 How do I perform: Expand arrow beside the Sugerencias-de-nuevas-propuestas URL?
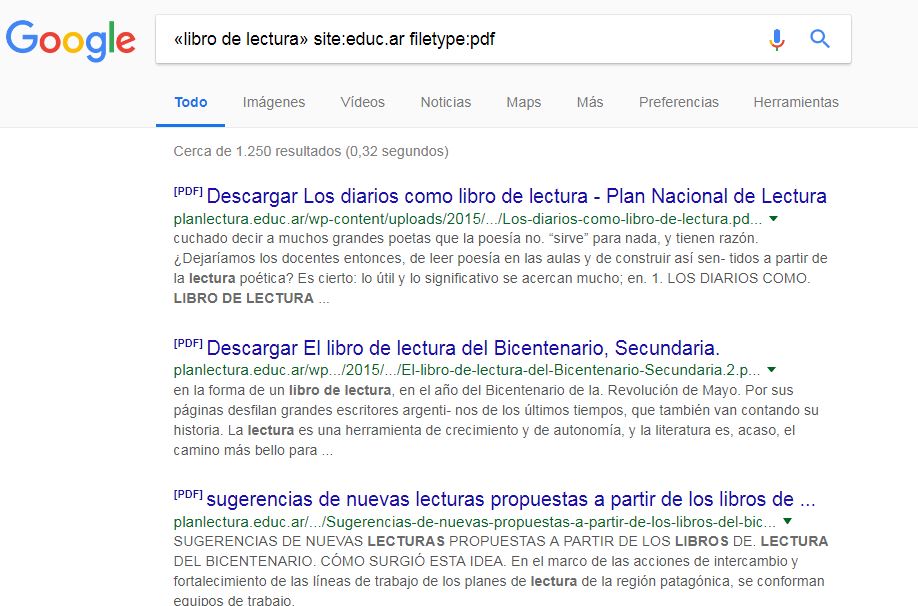click(788, 522)
